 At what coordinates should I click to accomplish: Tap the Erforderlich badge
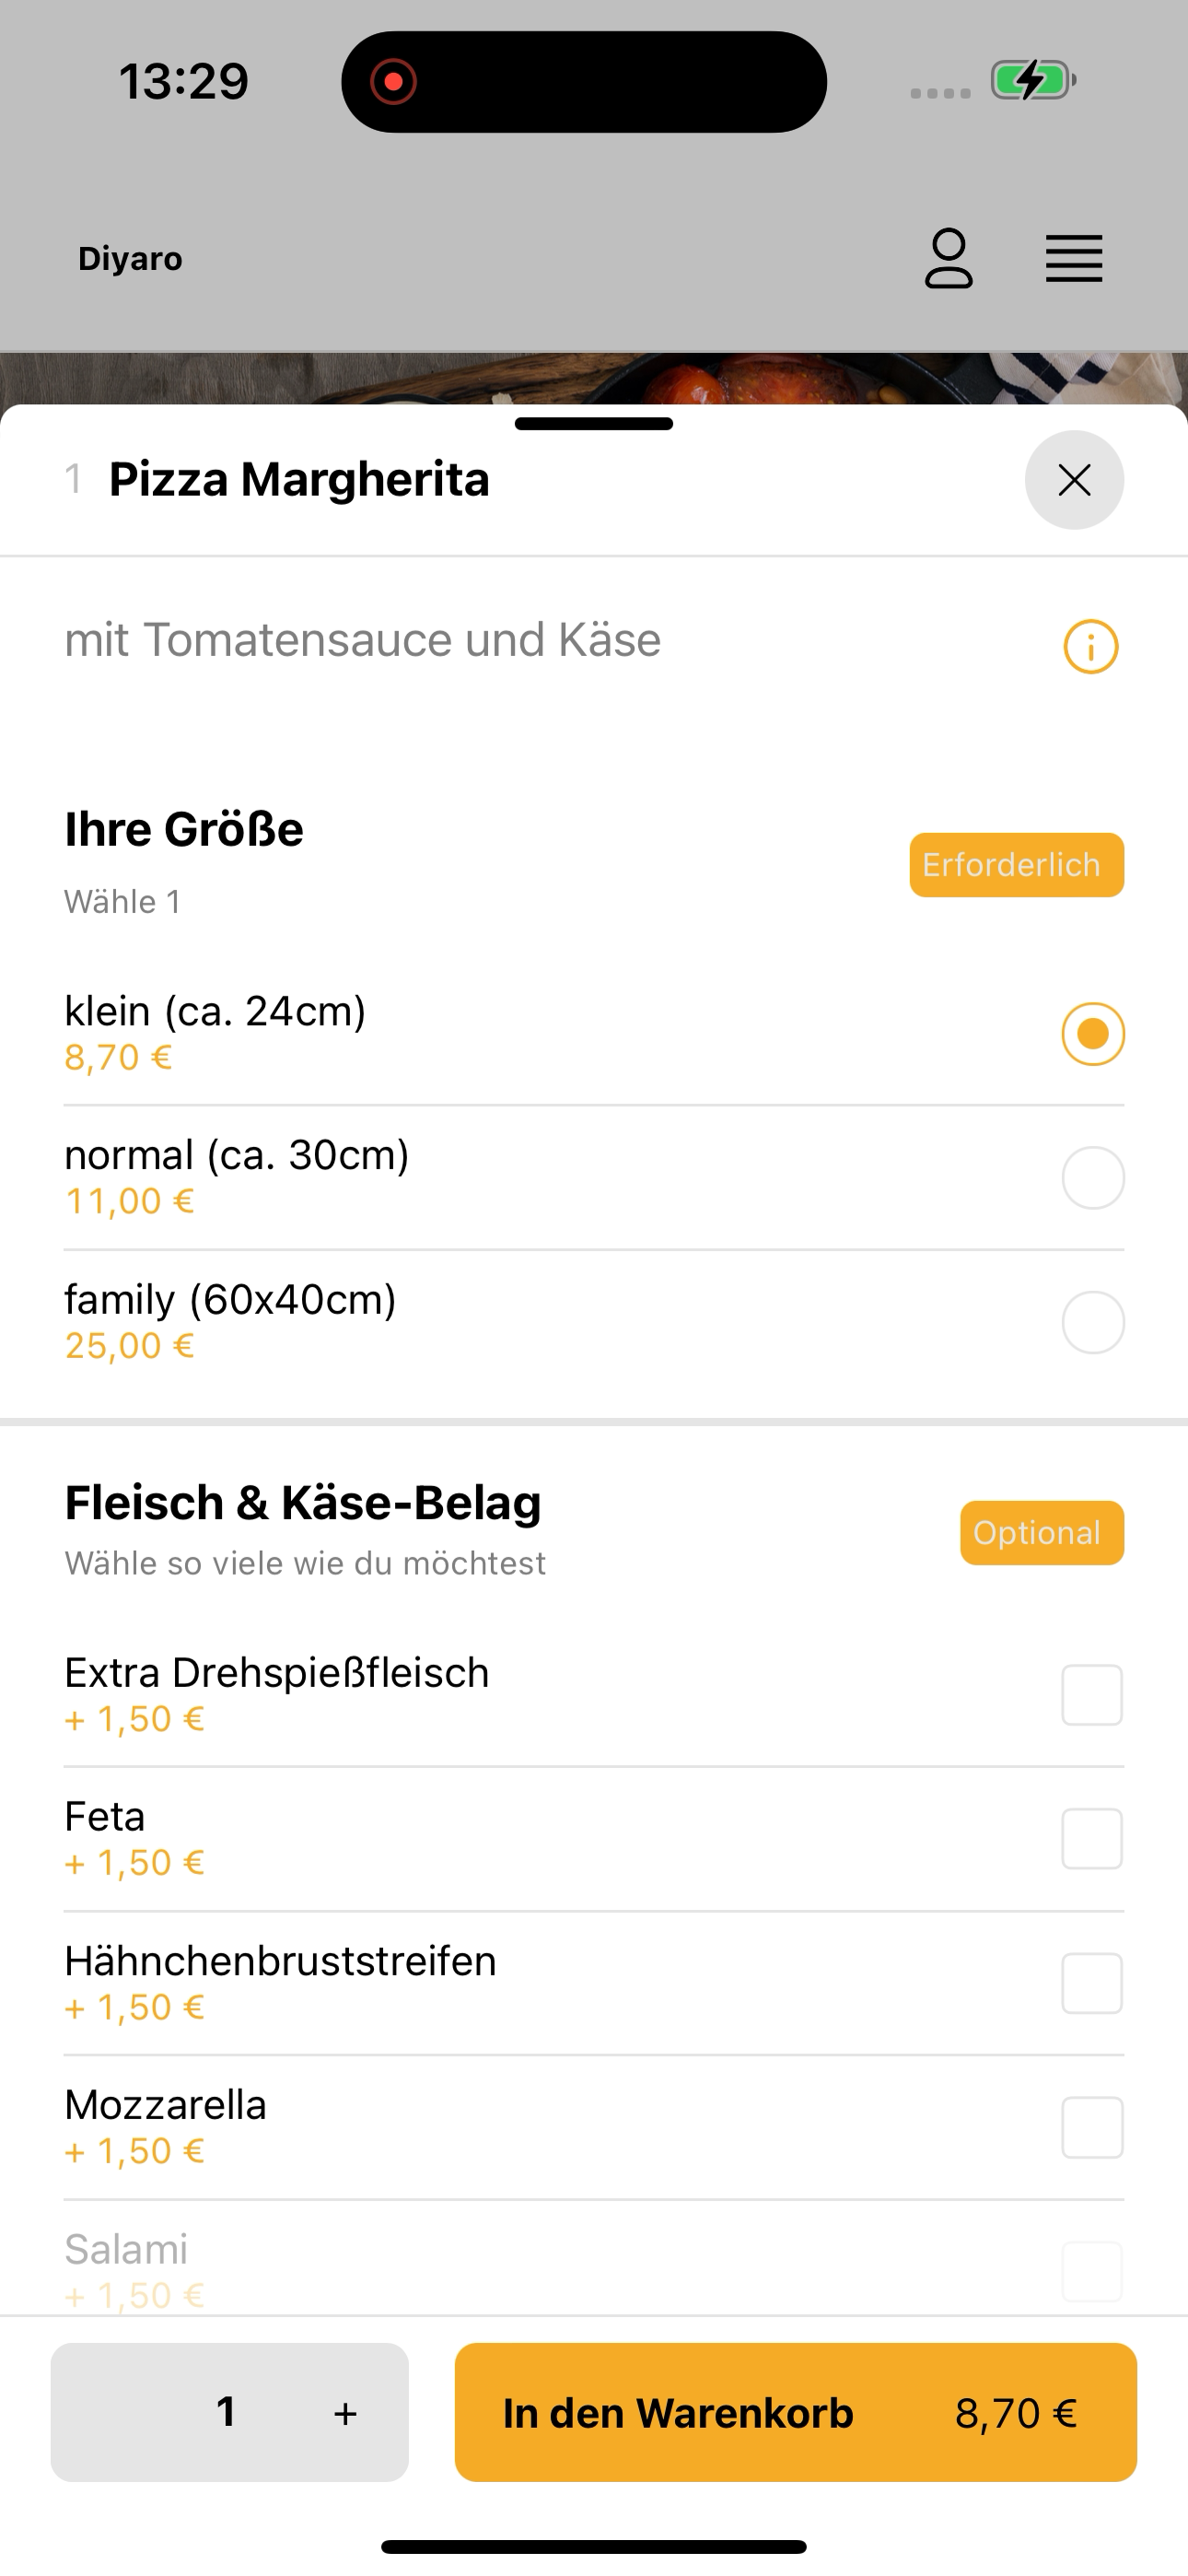1016,865
